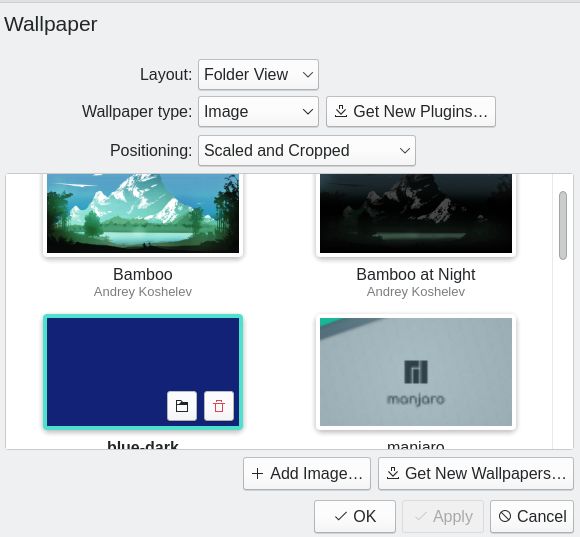Click the checkmark icon on OK
Screen dimensions: 580x537
340,516
